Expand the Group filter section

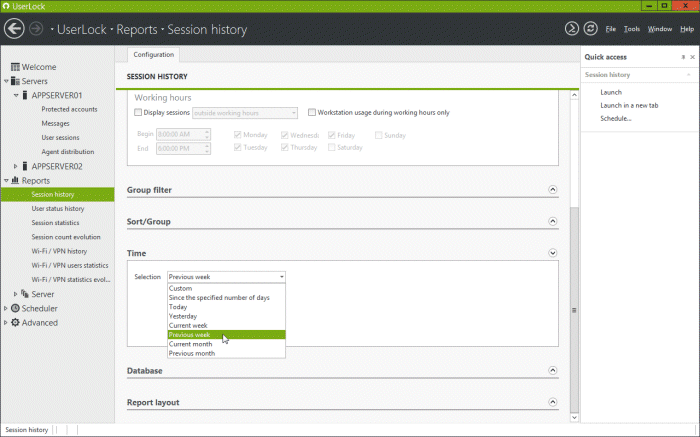pos(553,189)
